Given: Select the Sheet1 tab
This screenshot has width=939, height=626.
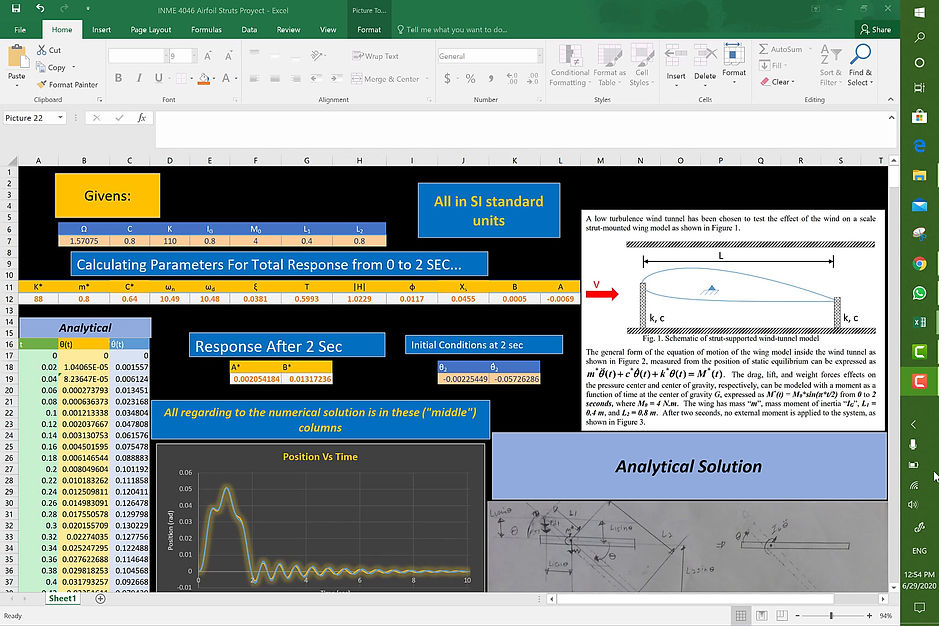Looking at the screenshot, I should tap(62, 598).
